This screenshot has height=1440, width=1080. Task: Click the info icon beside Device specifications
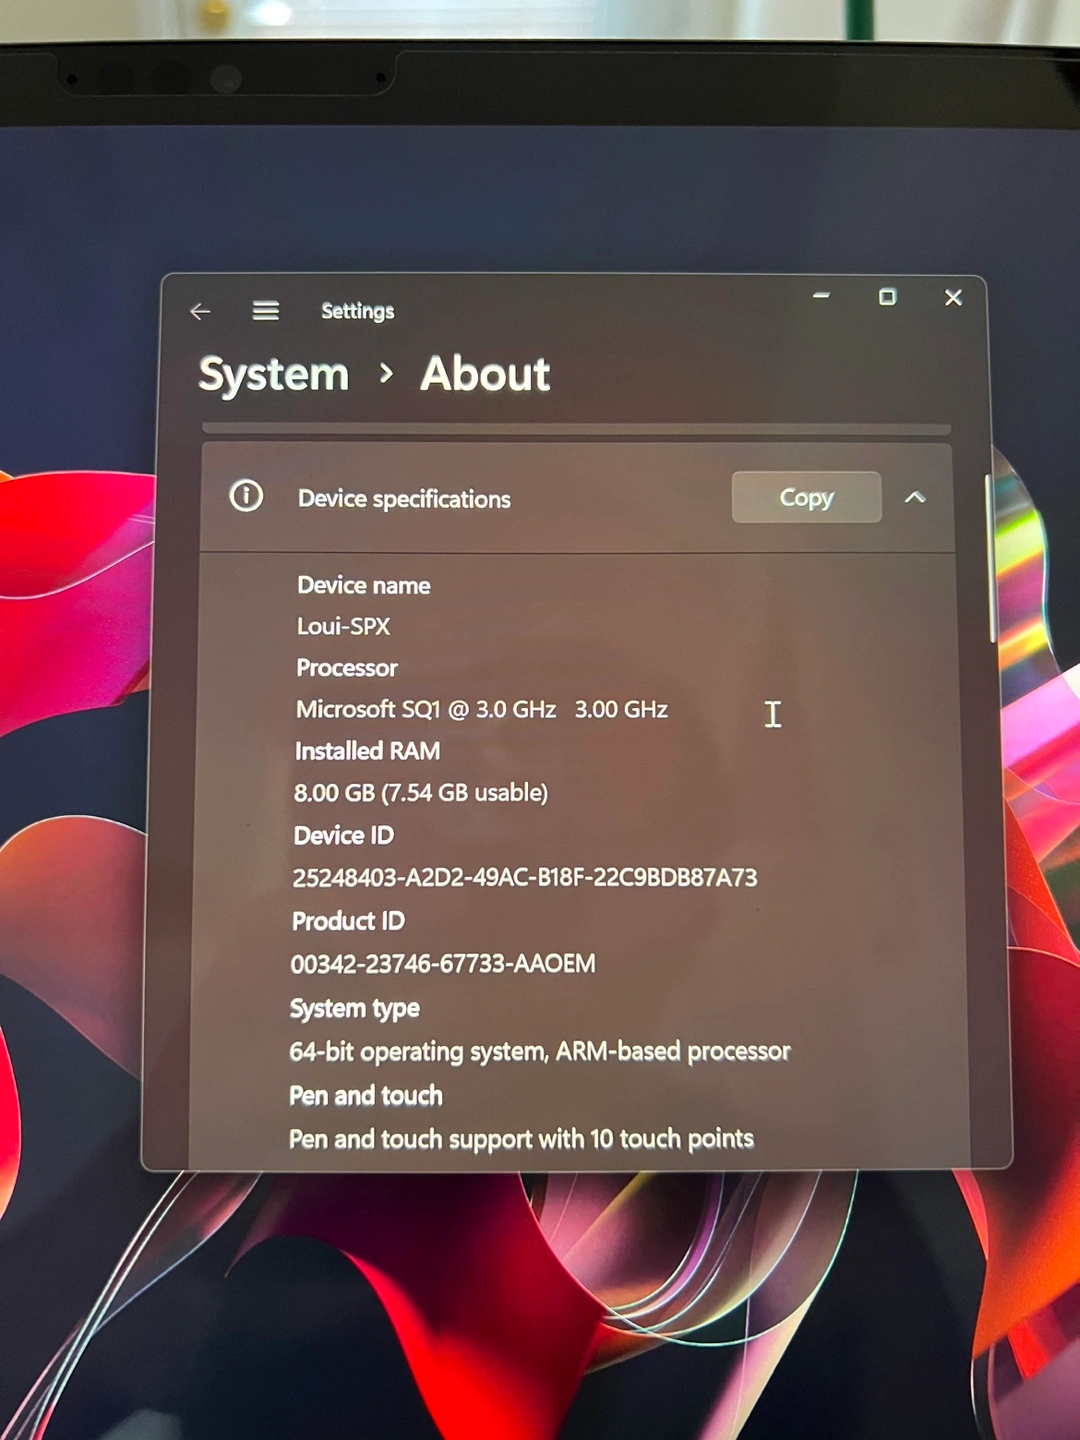click(x=246, y=496)
